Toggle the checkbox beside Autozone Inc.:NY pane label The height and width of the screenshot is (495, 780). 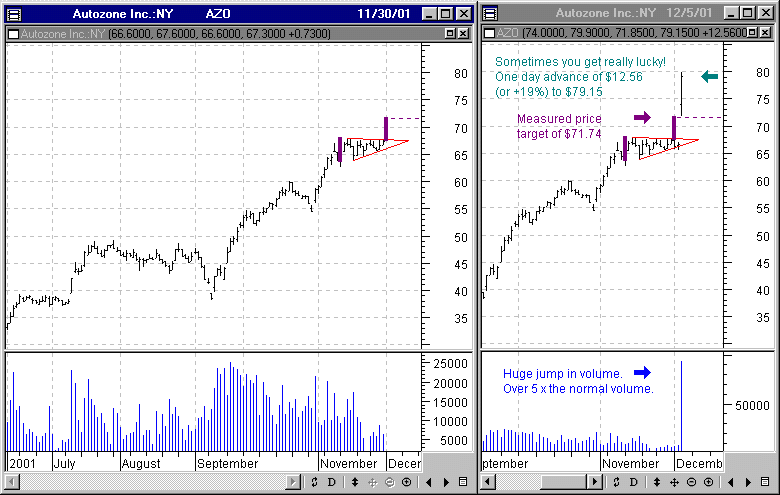tap(14, 34)
